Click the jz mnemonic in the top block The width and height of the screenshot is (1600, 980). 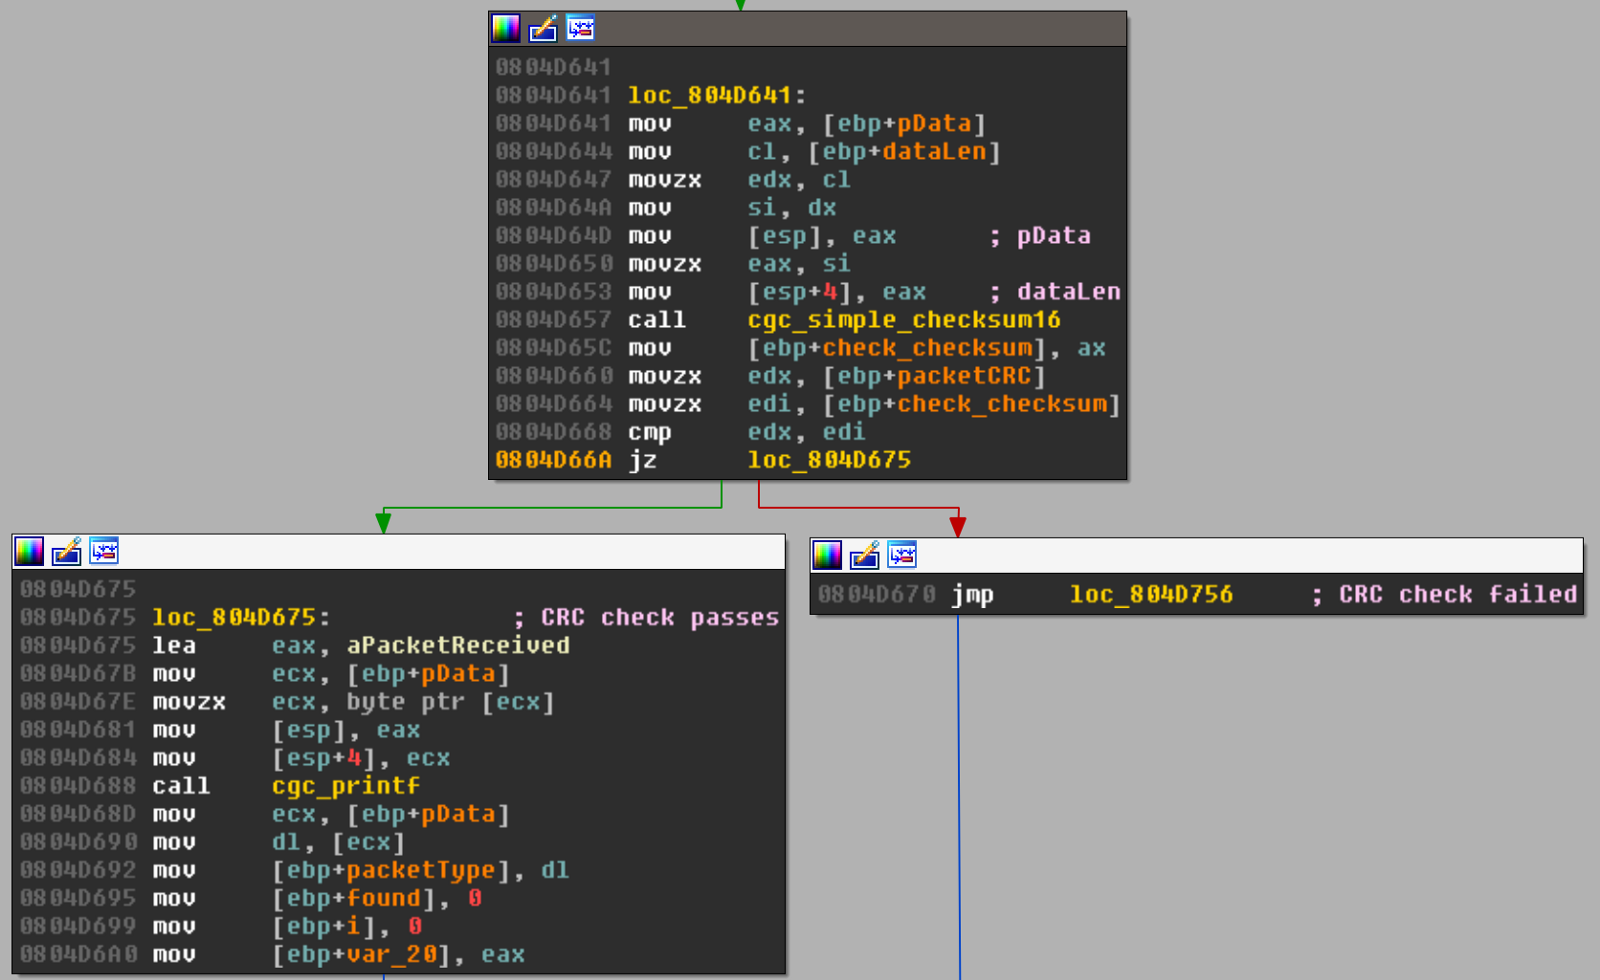coord(643,460)
